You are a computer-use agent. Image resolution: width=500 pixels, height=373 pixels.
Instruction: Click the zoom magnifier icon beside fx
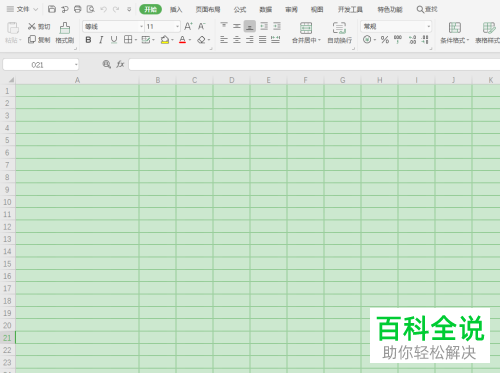point(107,64)
